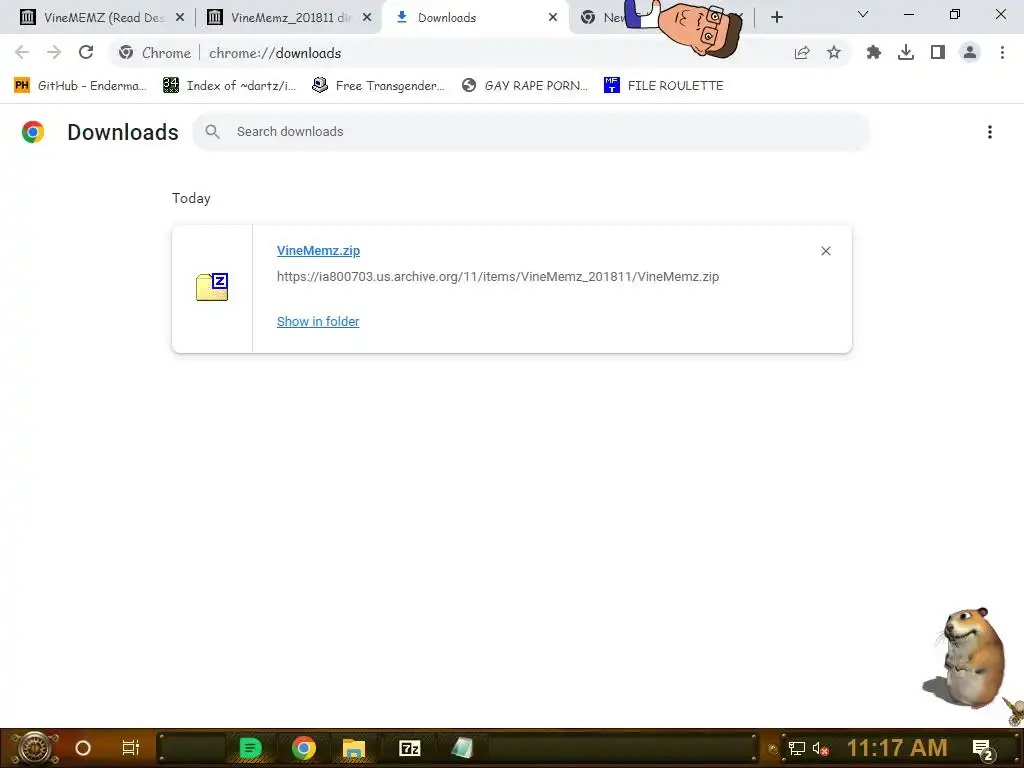1024x768 pixels.
Task: Open Chrome from the taskbar
Action: pos(304,748)
